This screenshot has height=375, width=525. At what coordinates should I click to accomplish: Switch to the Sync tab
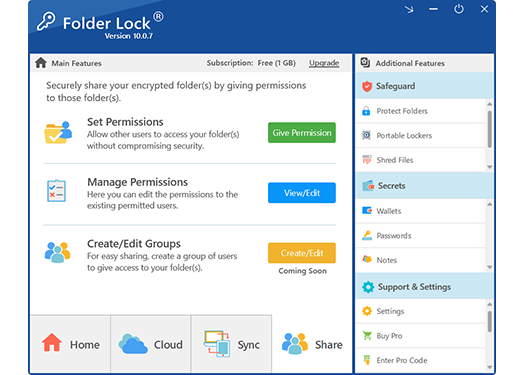coord(231,344)
